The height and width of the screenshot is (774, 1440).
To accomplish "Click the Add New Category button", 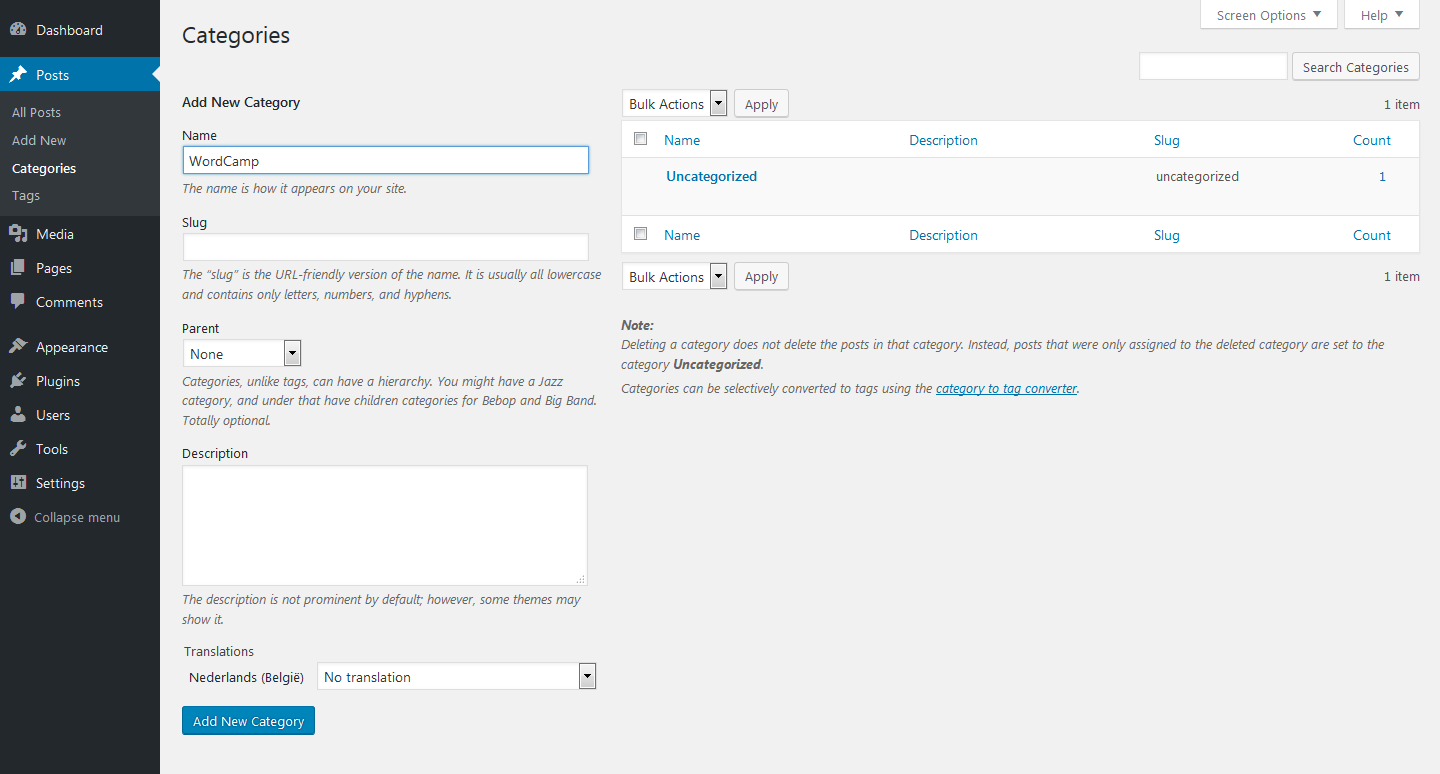I will point(248,721).
